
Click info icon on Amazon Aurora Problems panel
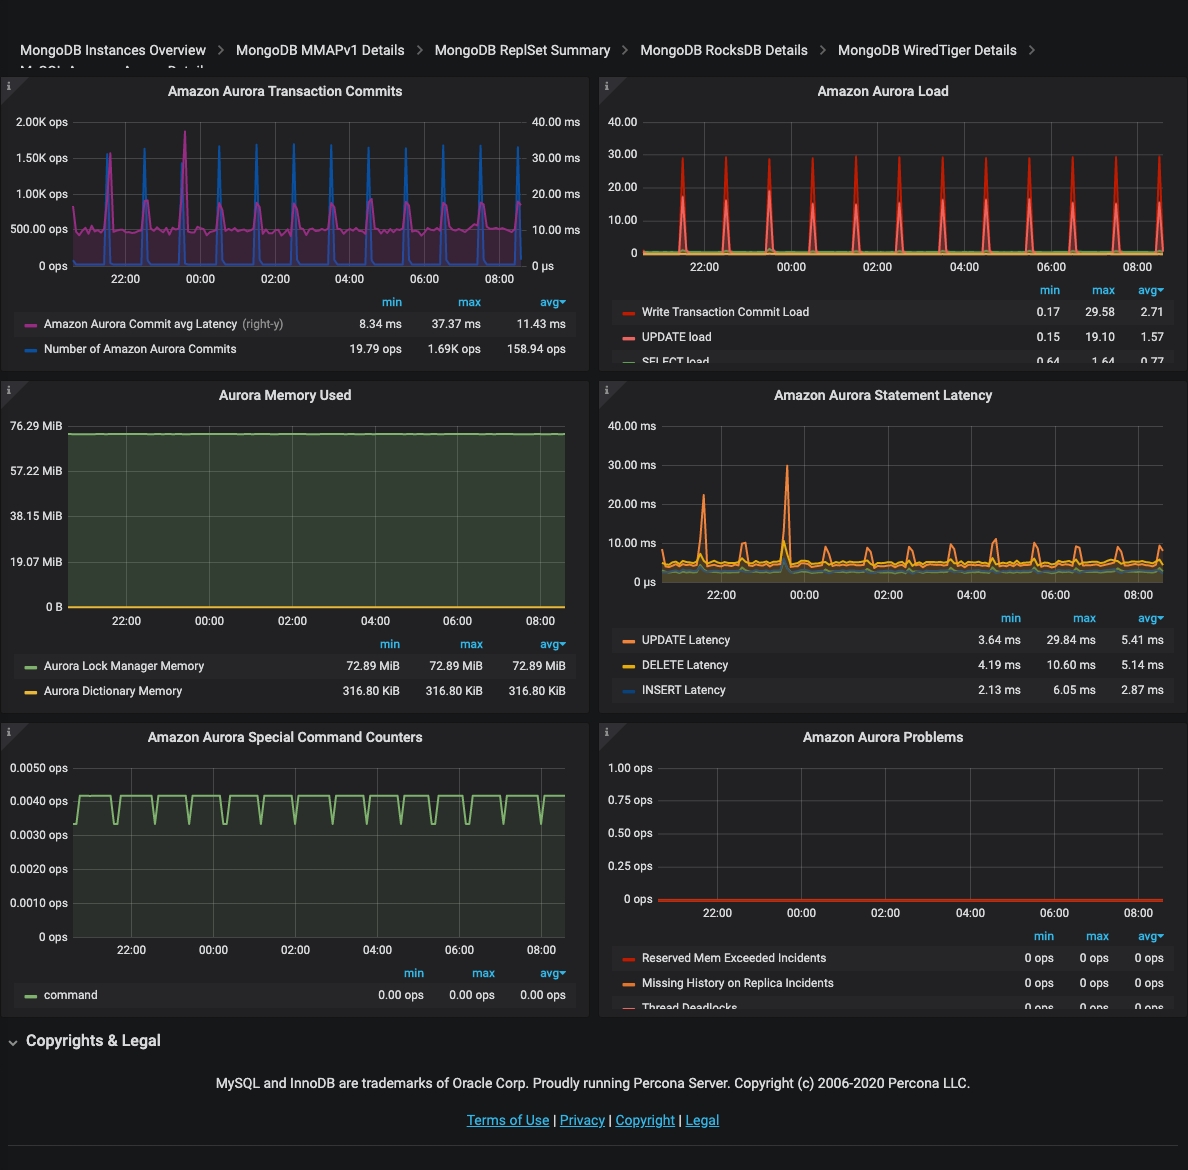606,733
